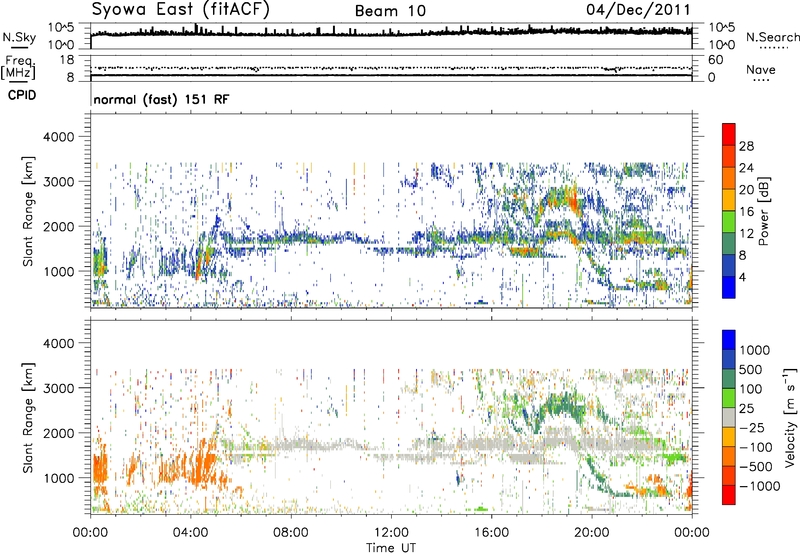800x554 pixels.
Task: Click the red bottom of Velocity colorbar
Action: 729,495
